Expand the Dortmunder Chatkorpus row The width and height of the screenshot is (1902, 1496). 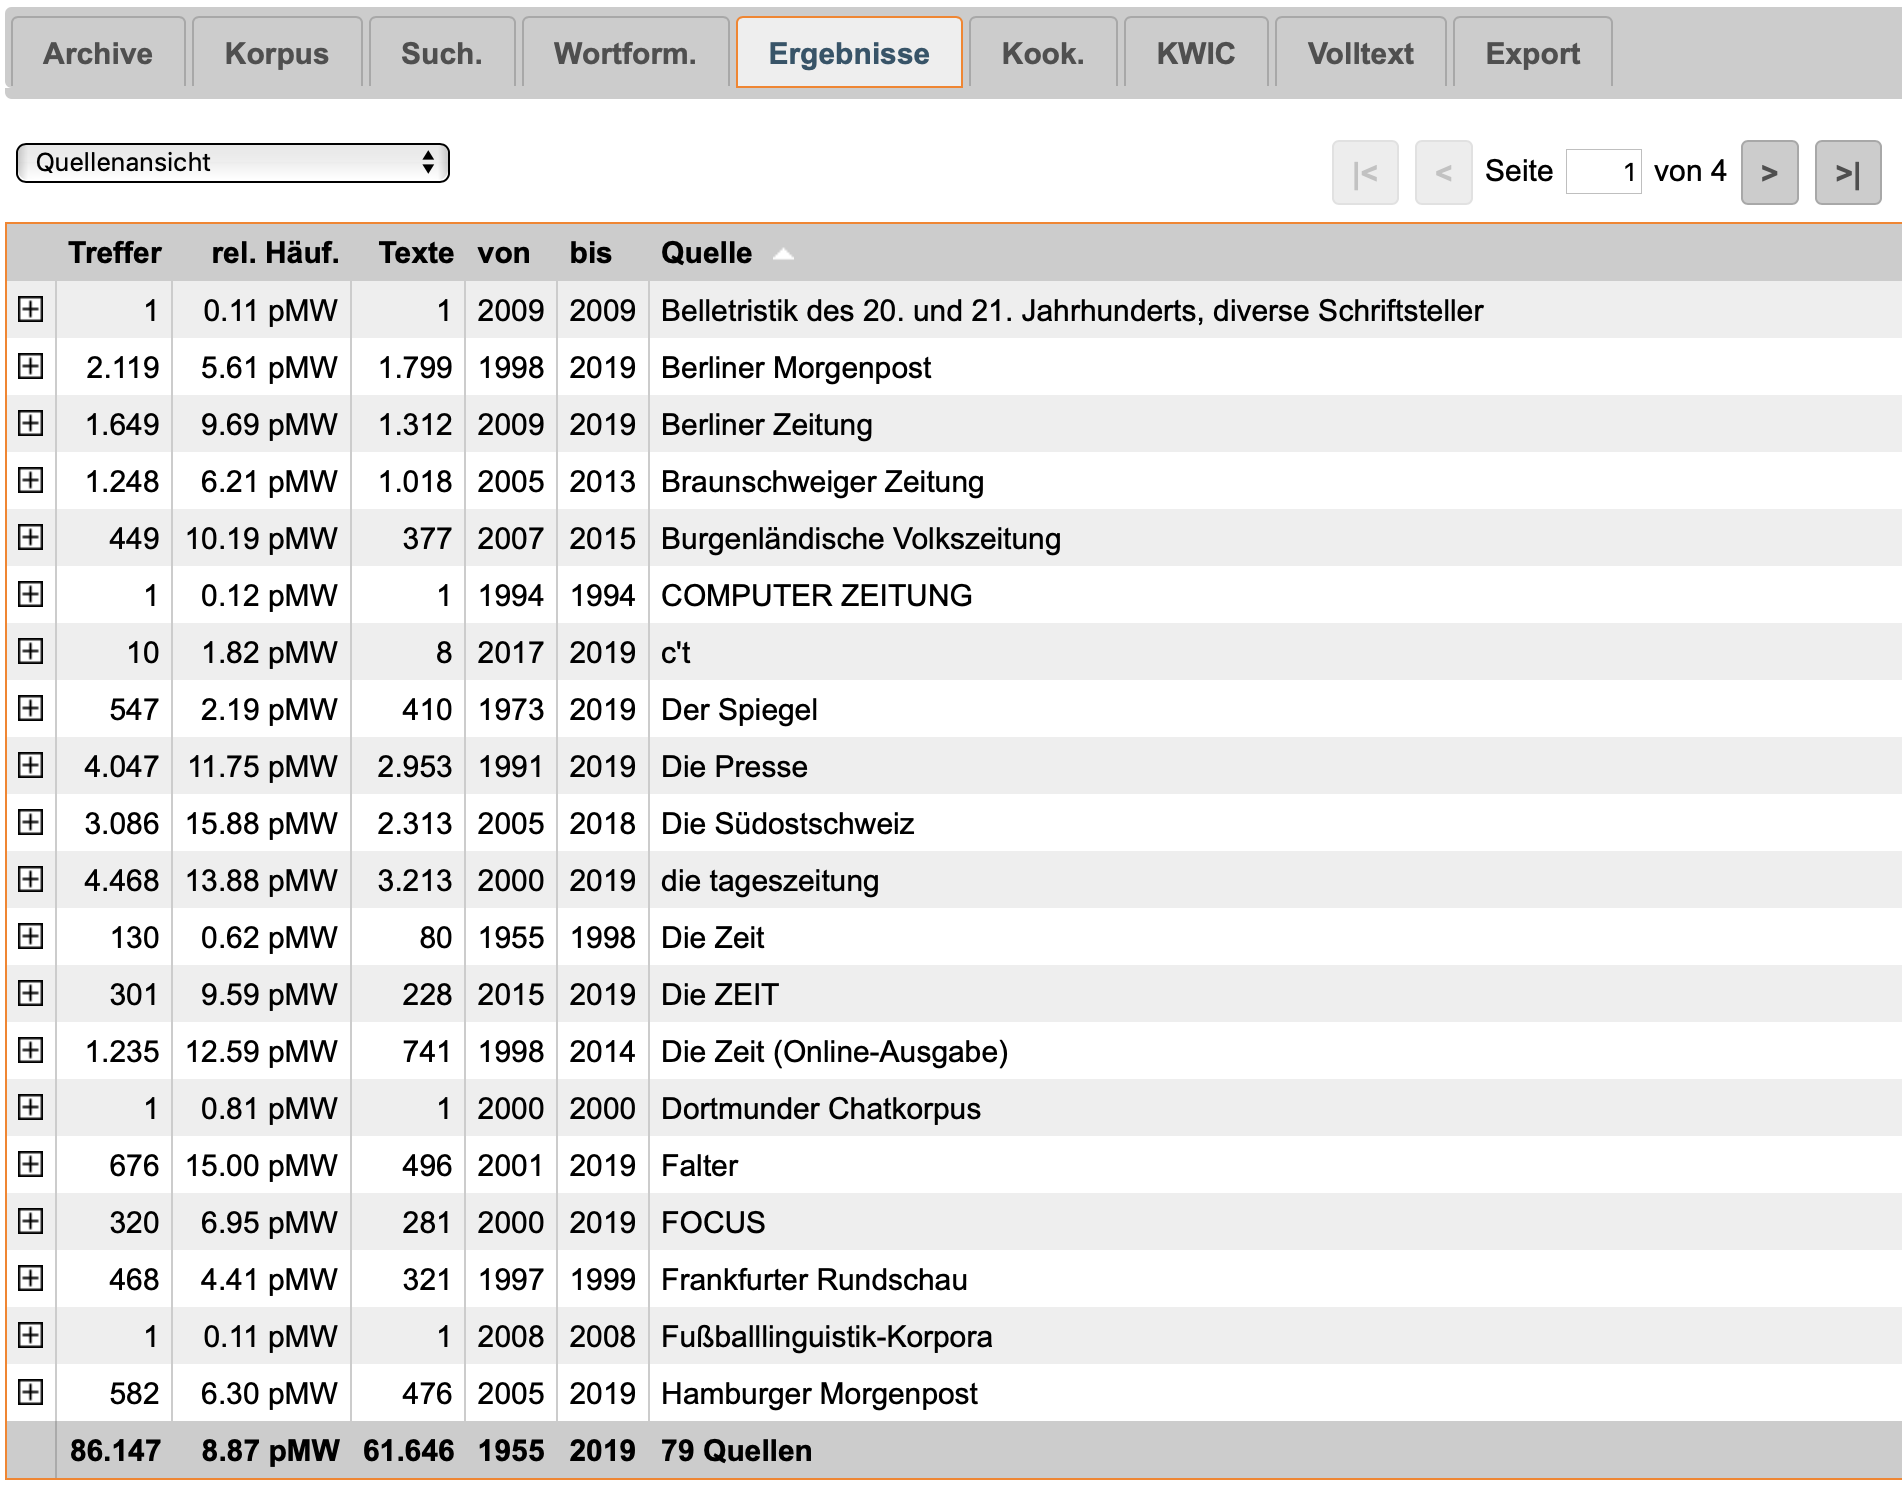[x=31, y=1108]
